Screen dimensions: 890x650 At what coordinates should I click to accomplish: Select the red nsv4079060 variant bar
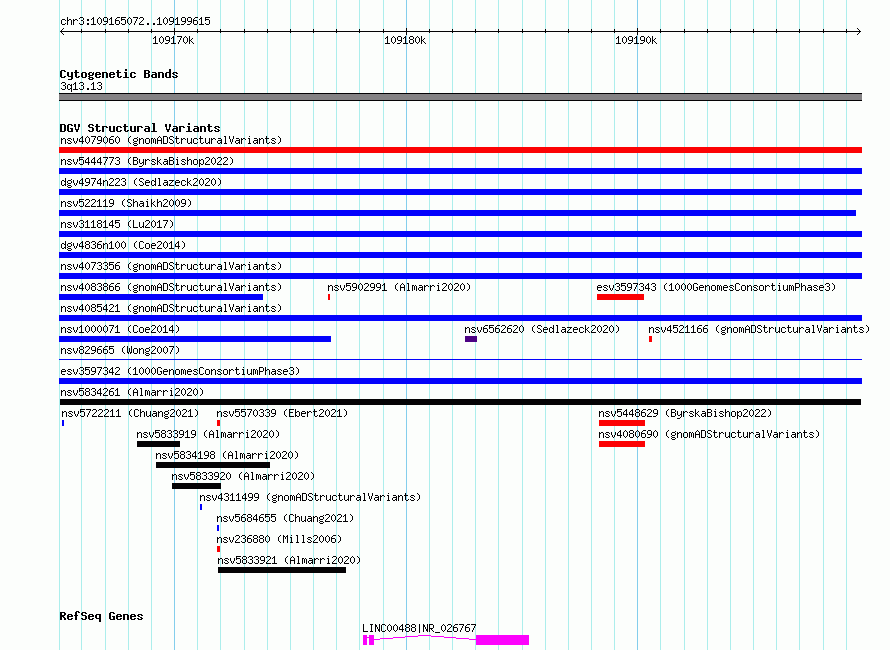(x=460, y=150)
